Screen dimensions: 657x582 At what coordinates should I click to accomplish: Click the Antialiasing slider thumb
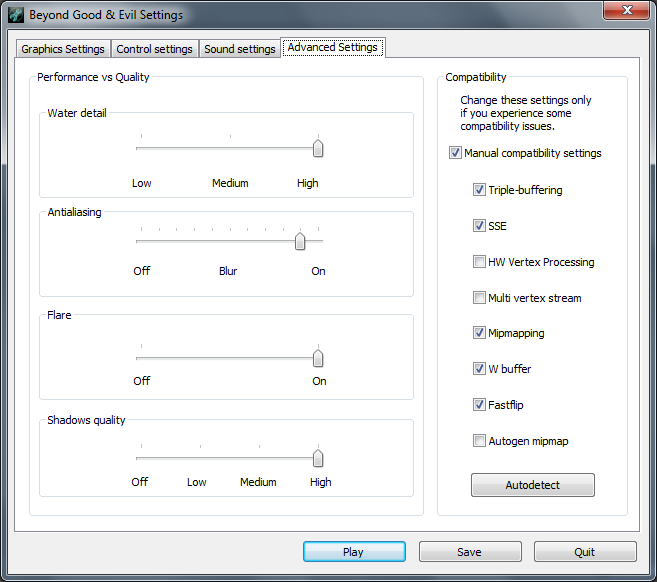click(300, 241)
